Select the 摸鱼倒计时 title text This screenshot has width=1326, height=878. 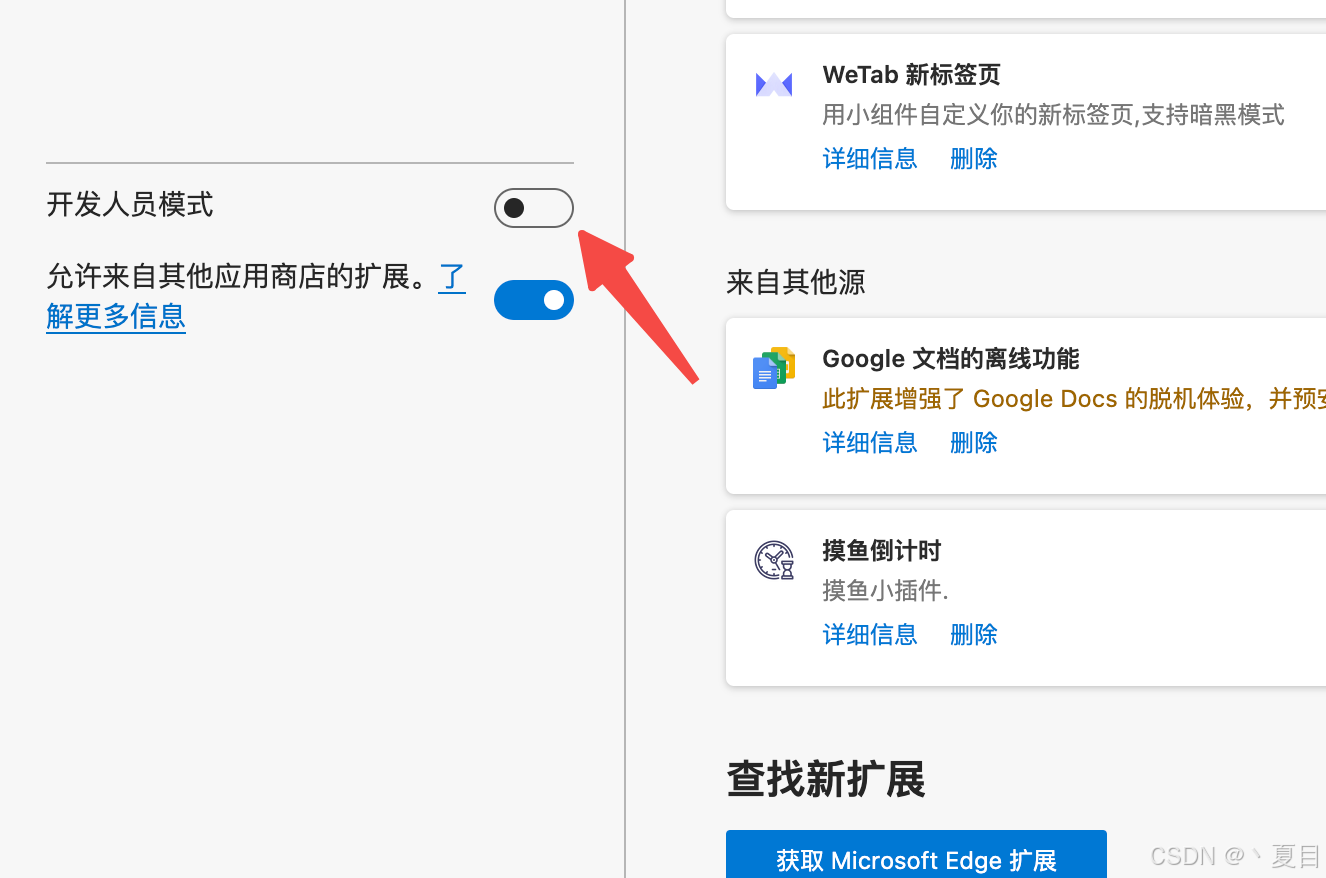[x=882, y=551]
